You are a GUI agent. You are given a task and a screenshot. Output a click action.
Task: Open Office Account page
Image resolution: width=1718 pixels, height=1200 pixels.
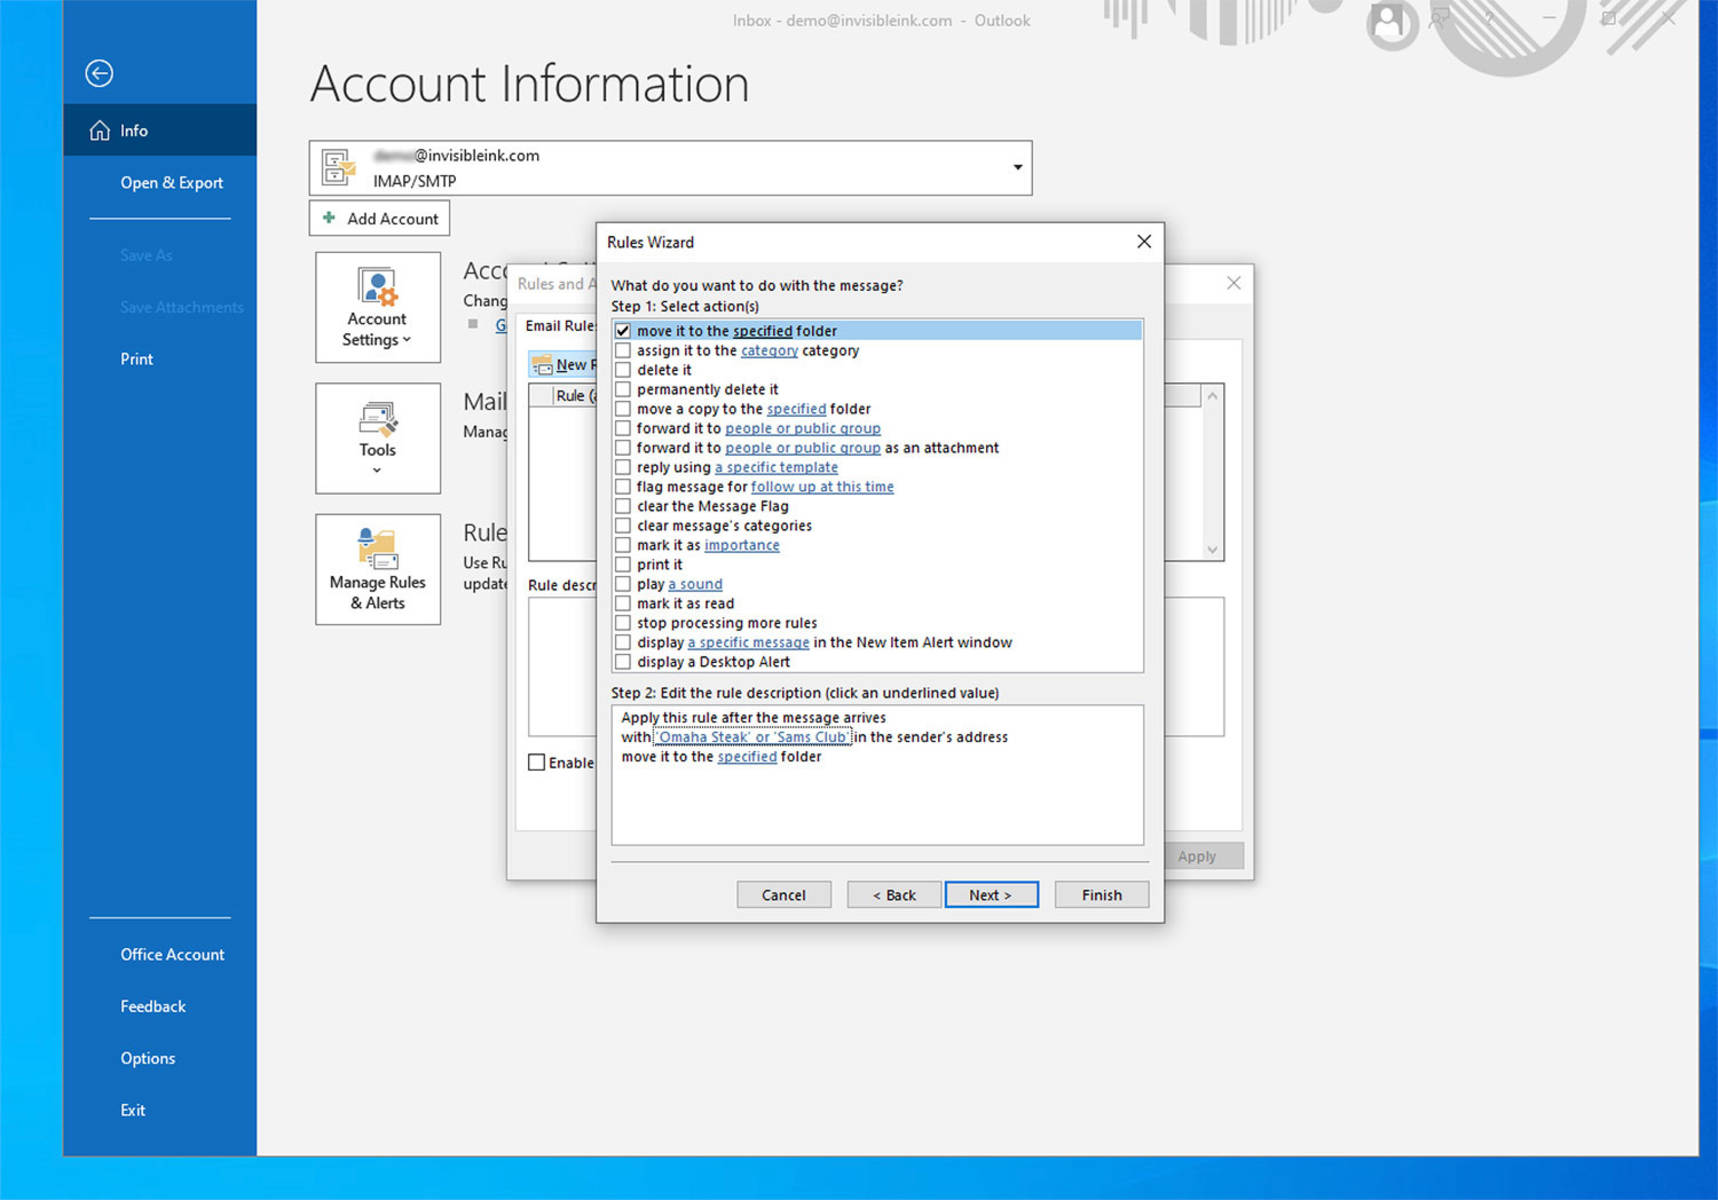[172, 955]
